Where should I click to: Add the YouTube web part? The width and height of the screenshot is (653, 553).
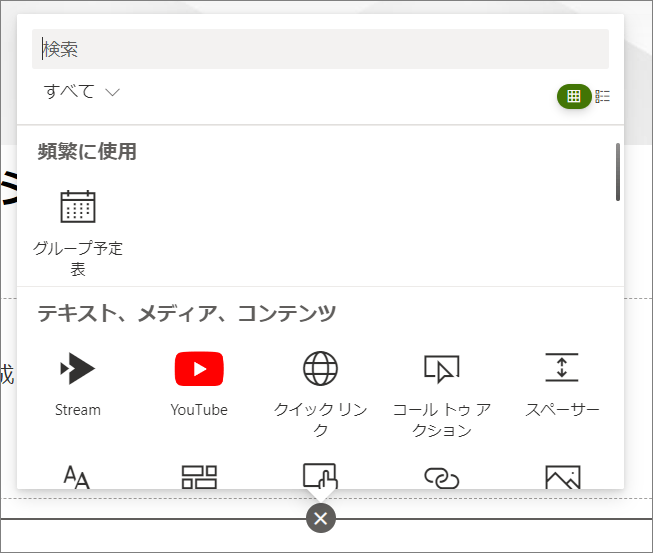[x=199, y=385]
